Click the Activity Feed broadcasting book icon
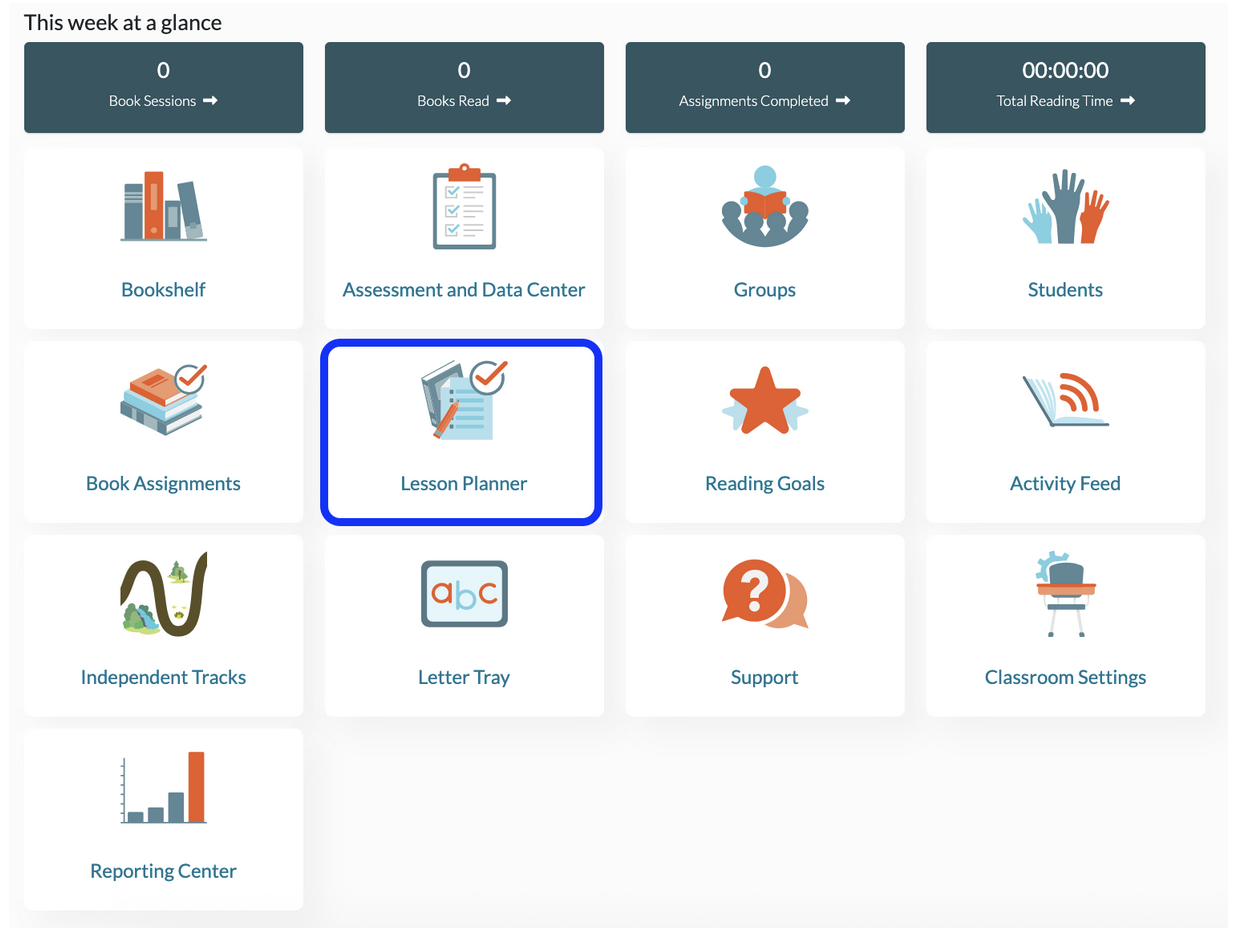 pos(1066,400)
